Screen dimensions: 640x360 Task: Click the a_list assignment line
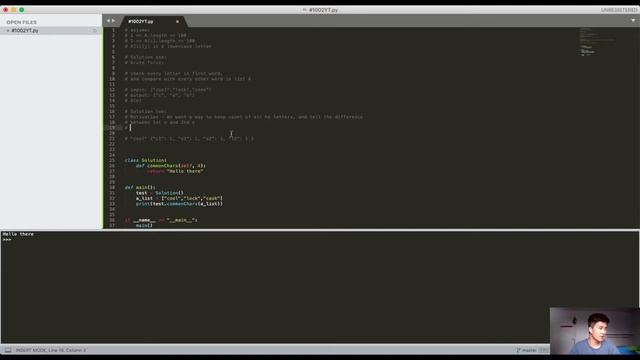pyautogui.click(x=179, y=198)
